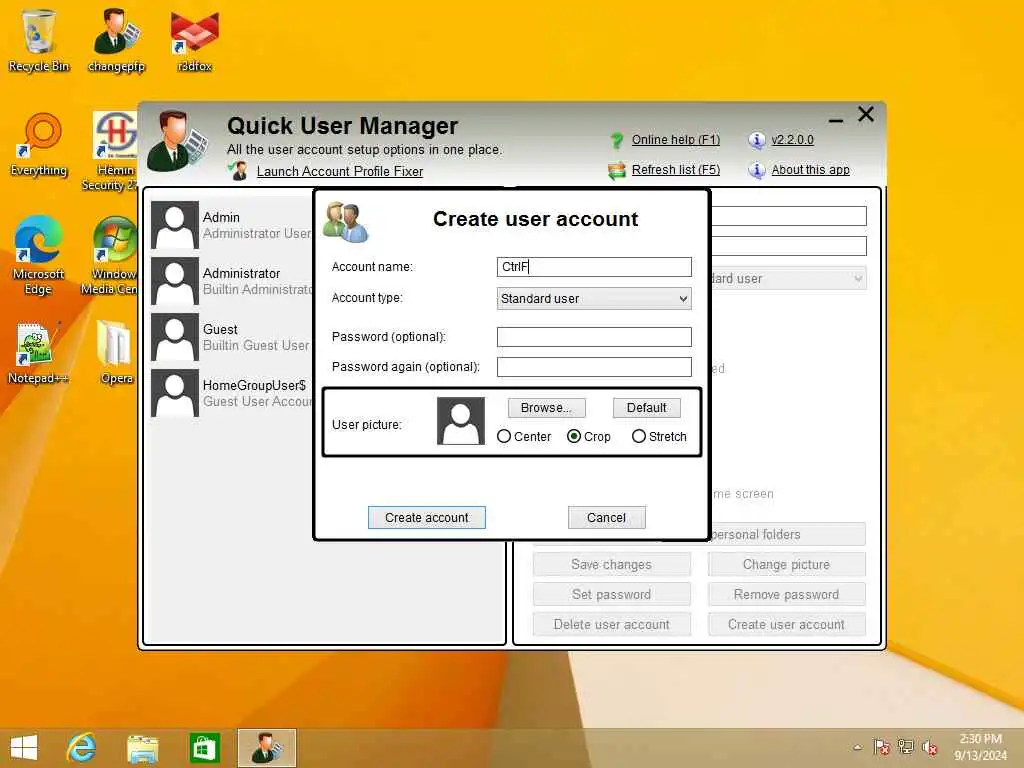Click the Browse... button
1024x768 pixels.
[547, 408]
